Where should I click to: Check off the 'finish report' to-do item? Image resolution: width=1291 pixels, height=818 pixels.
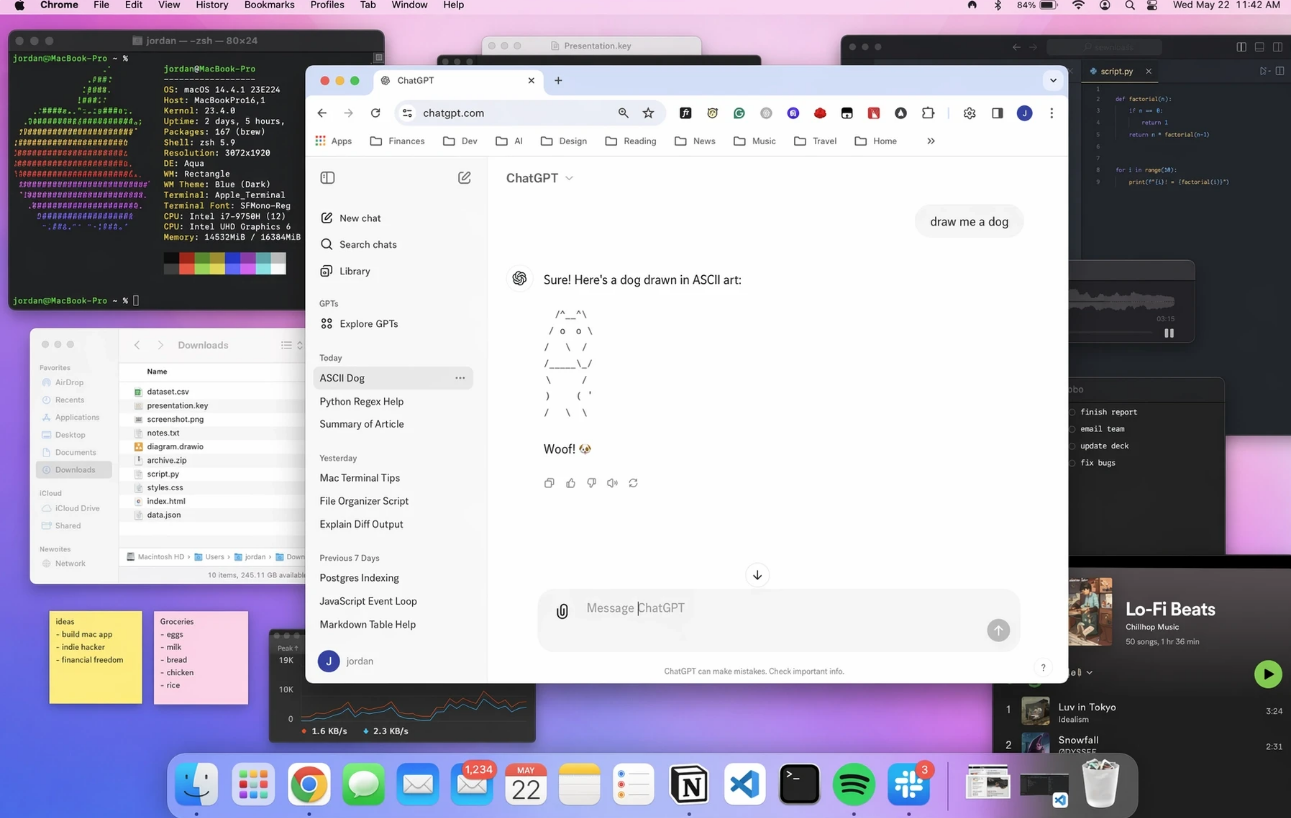tap(1072, 412)
